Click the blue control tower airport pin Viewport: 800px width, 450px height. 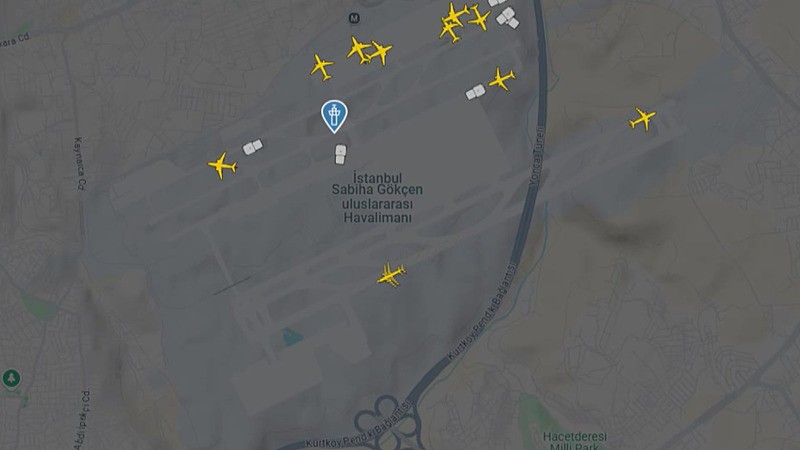[334, 116]
